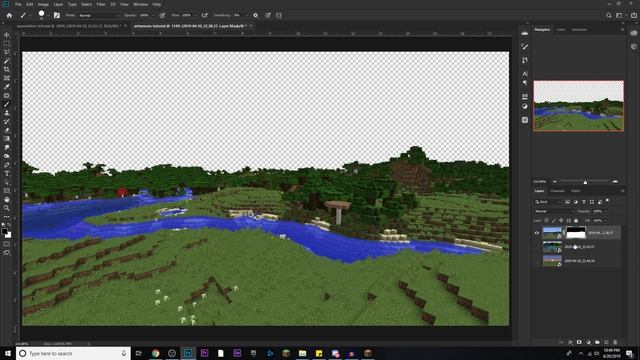Image resolution: width=640 pixels, height=360 pixels.
Task: Hide the top masked layer eye icon
Action: coord(537,233)
